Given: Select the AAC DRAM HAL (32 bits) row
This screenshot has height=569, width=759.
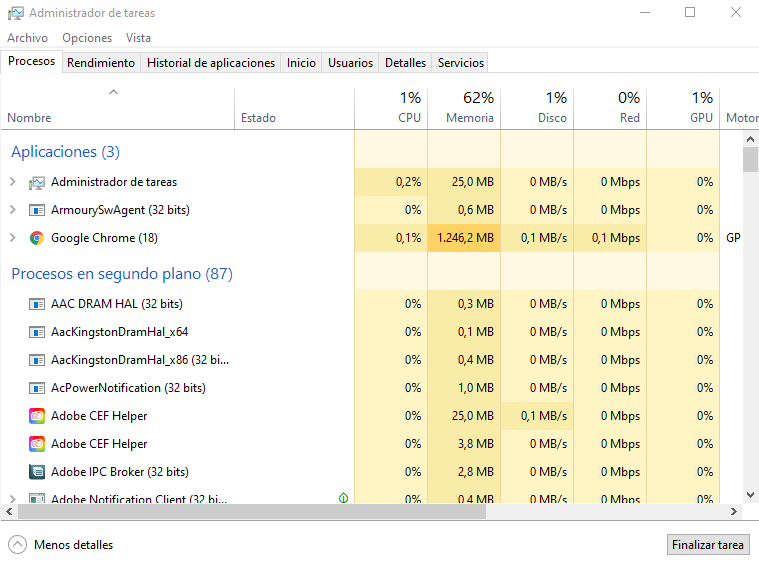Looking at the screenshot, I should (360, 304).
